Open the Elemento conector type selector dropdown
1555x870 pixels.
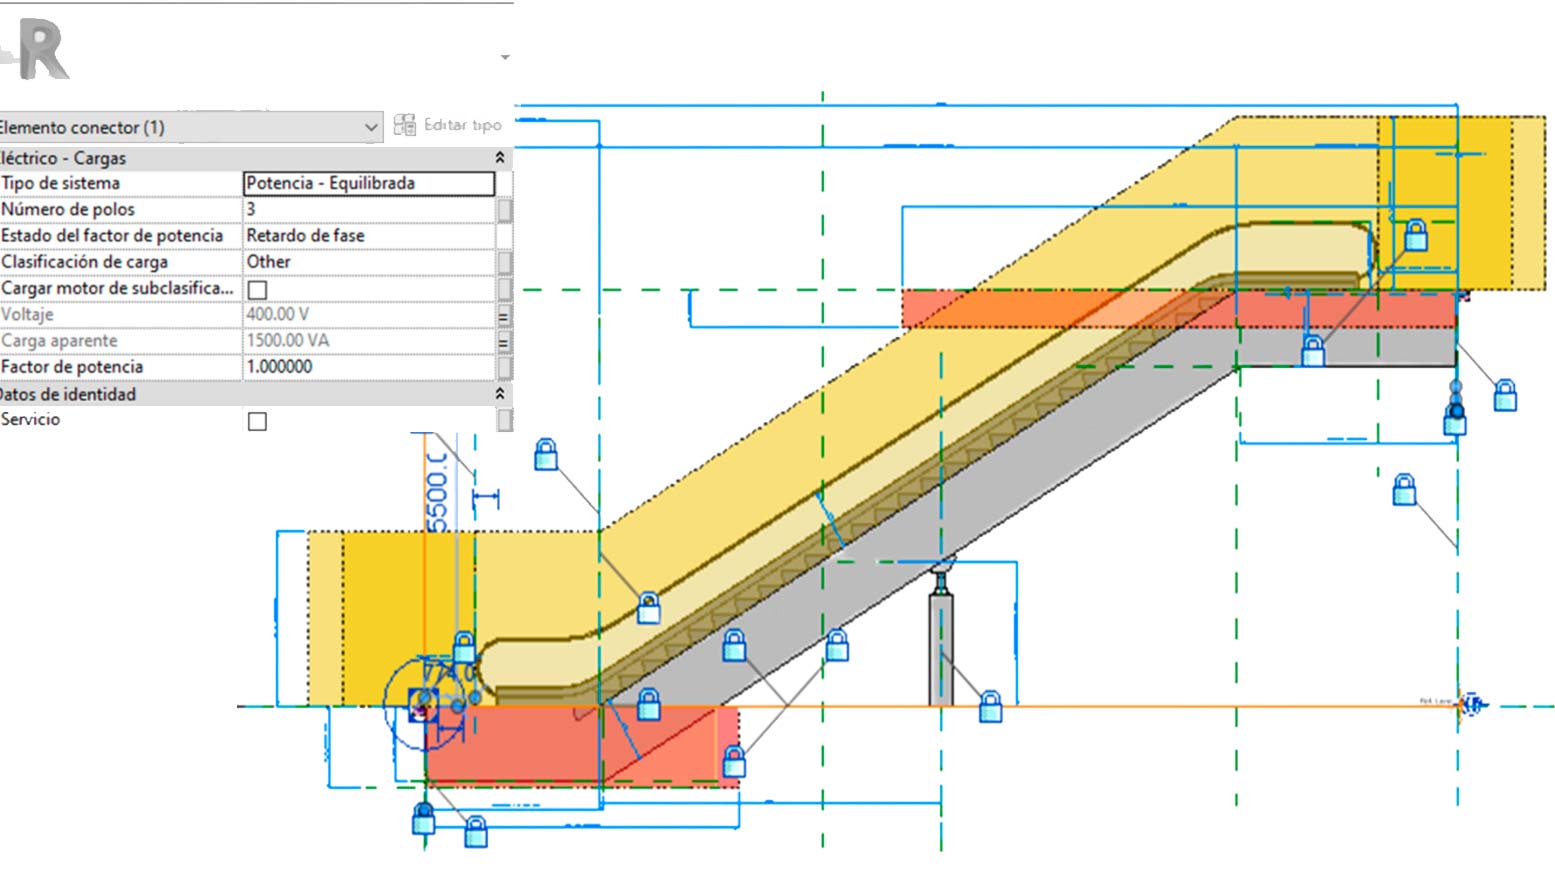pyautogui.click(x=370, y=127)
